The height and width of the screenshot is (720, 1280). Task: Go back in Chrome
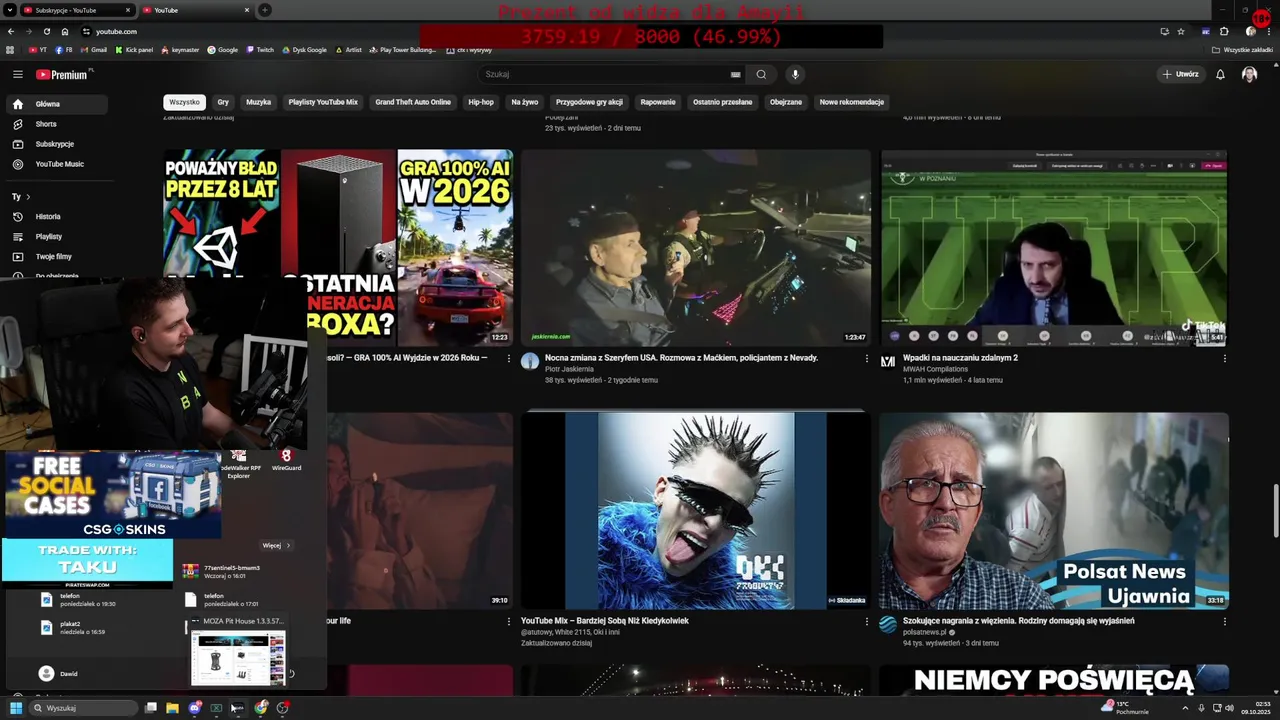pos(11,31)
